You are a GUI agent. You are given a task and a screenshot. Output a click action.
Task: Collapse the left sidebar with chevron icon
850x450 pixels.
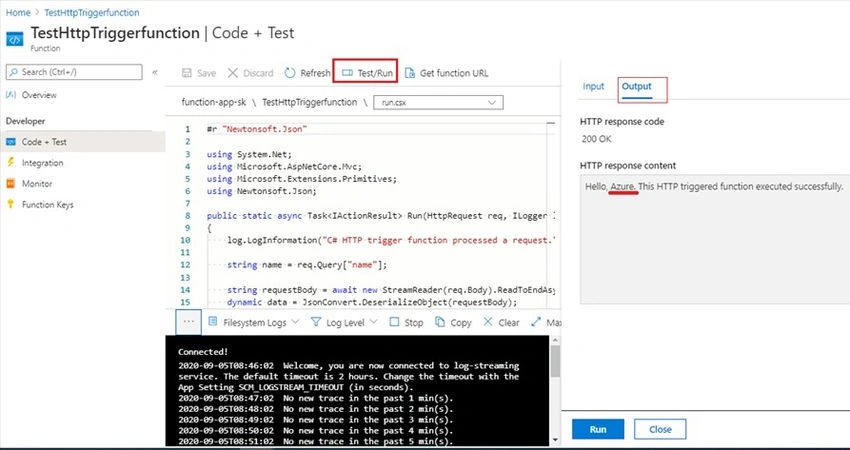(155, 72)
